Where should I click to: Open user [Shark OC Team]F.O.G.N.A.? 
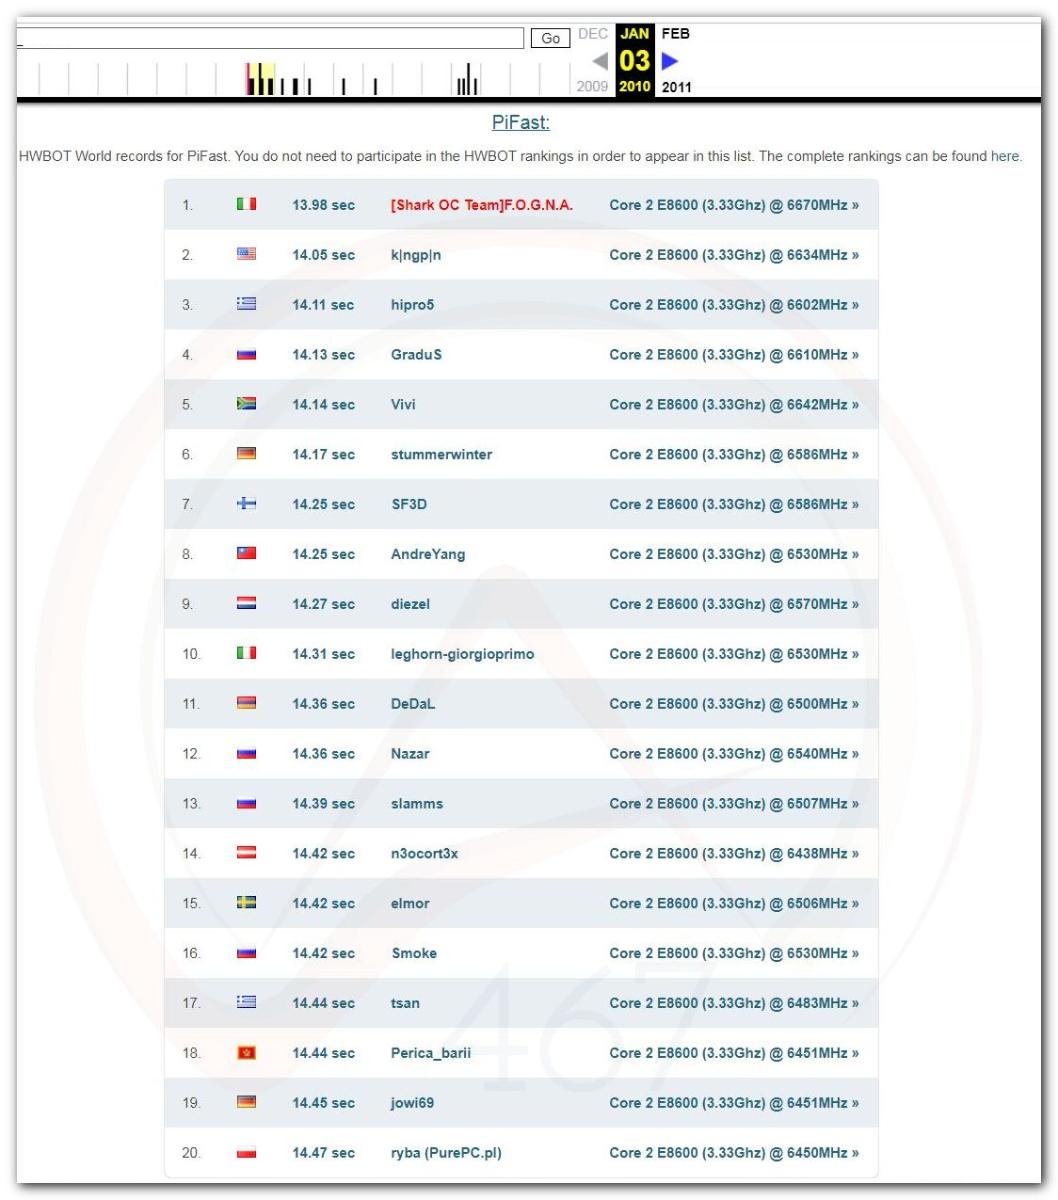click(482, 205)
